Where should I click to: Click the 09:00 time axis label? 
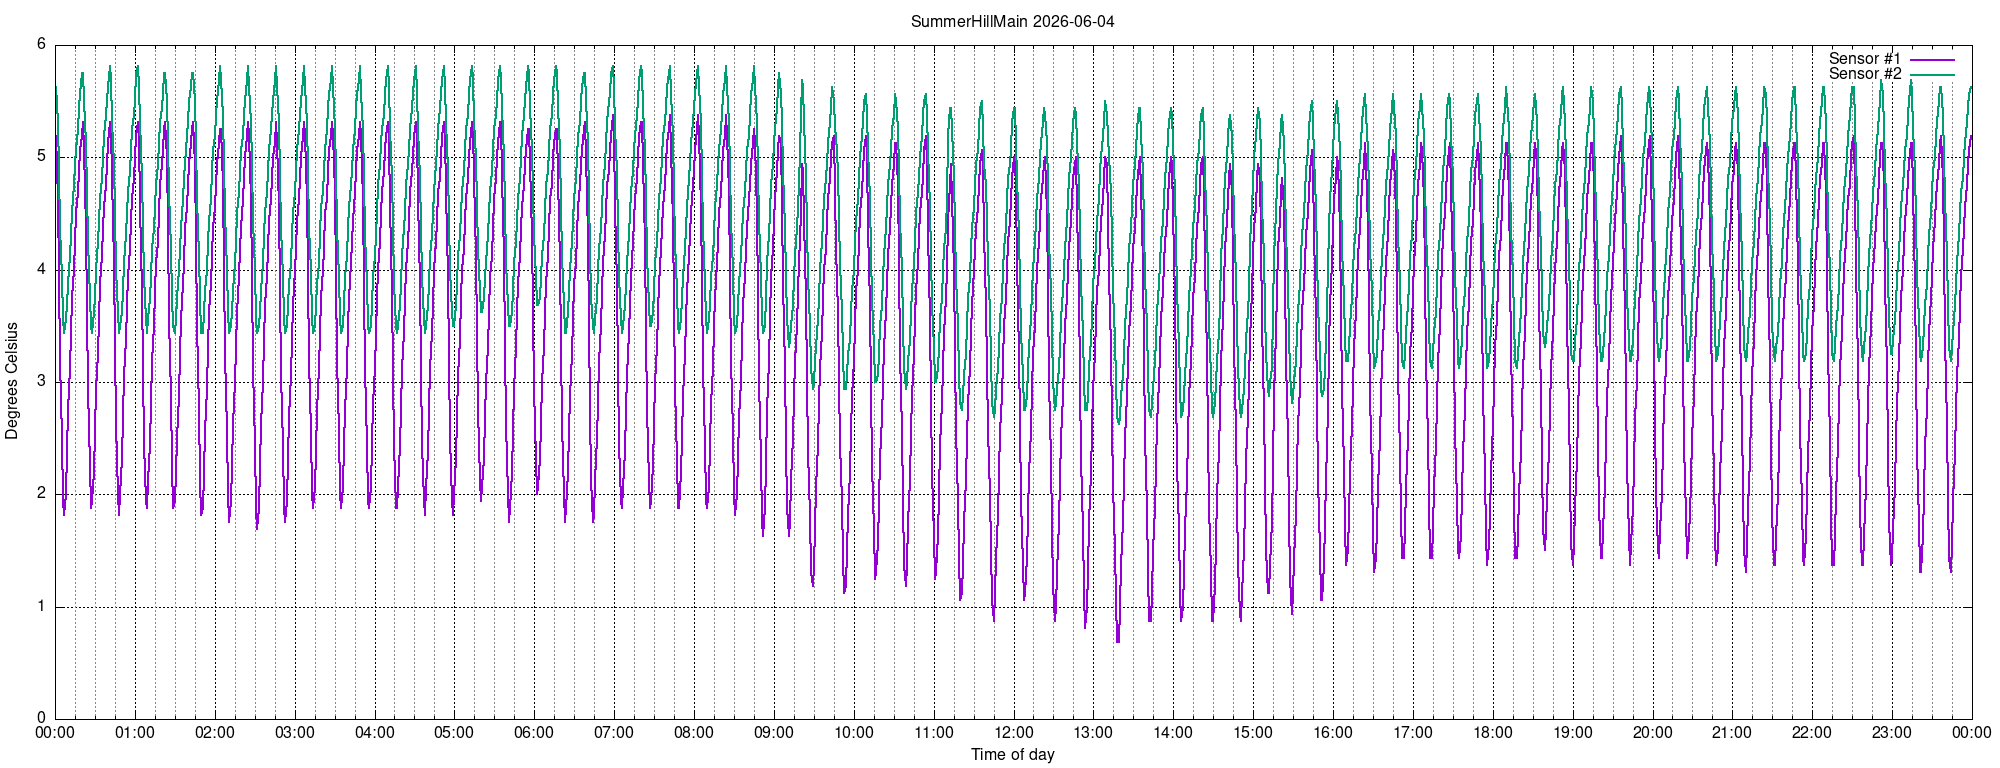[774, 732]
